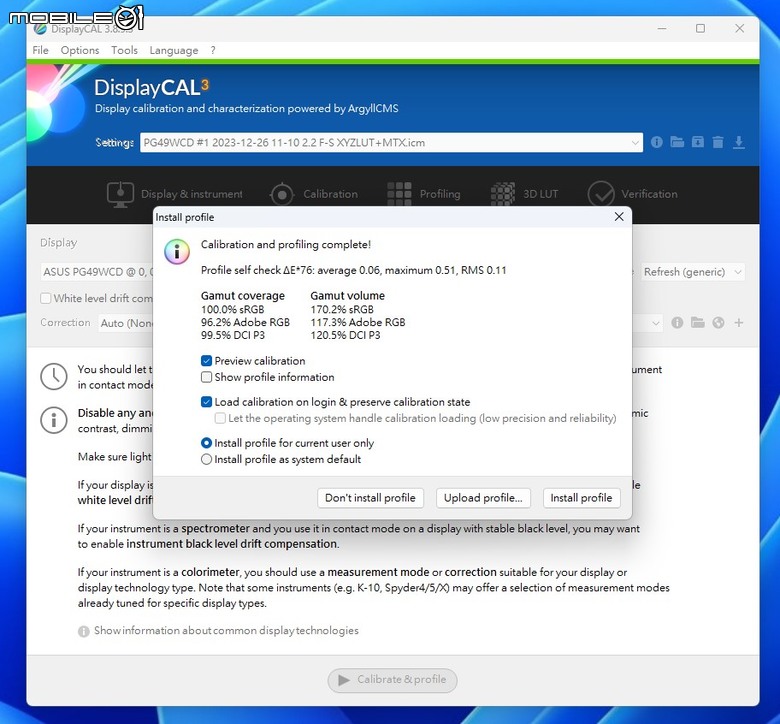Open the Tools menu
This screenshot has width=780, height=724.
coord(124,50)
